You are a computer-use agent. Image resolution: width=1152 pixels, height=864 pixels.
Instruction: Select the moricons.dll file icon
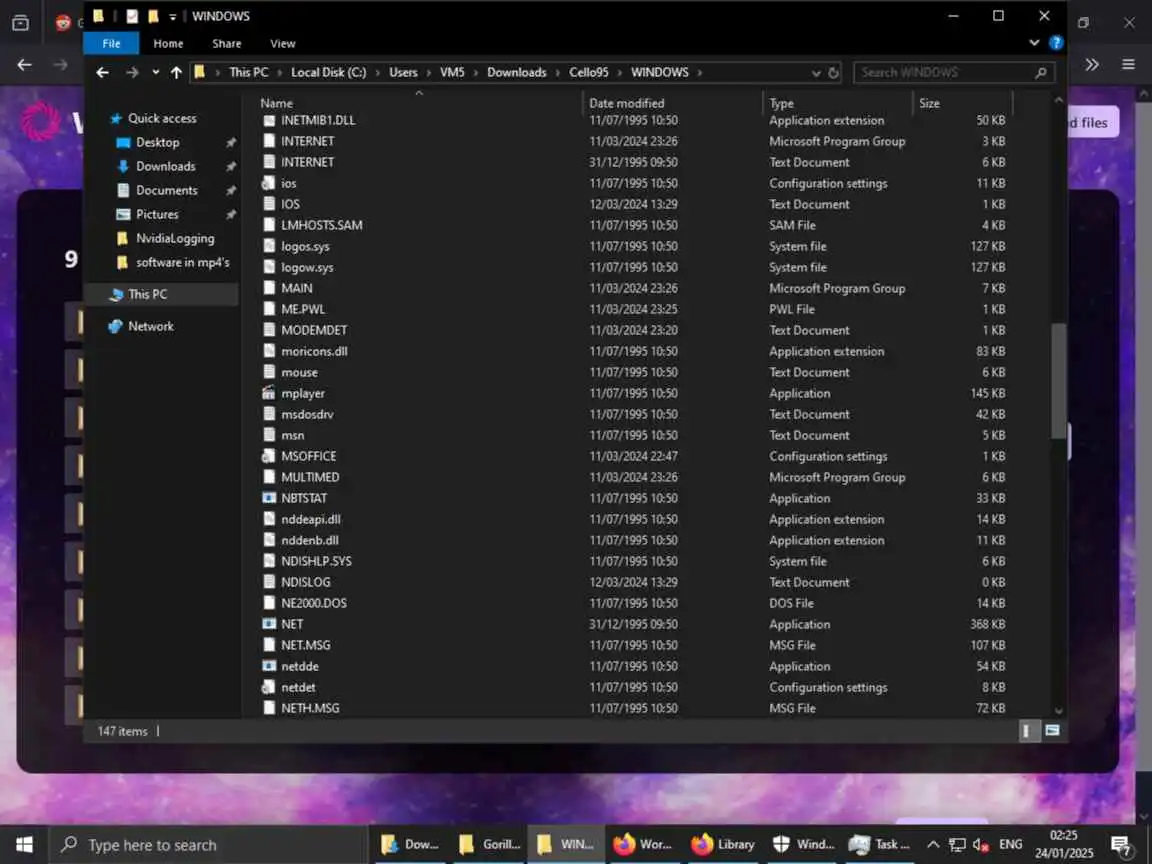pos(269,351)
